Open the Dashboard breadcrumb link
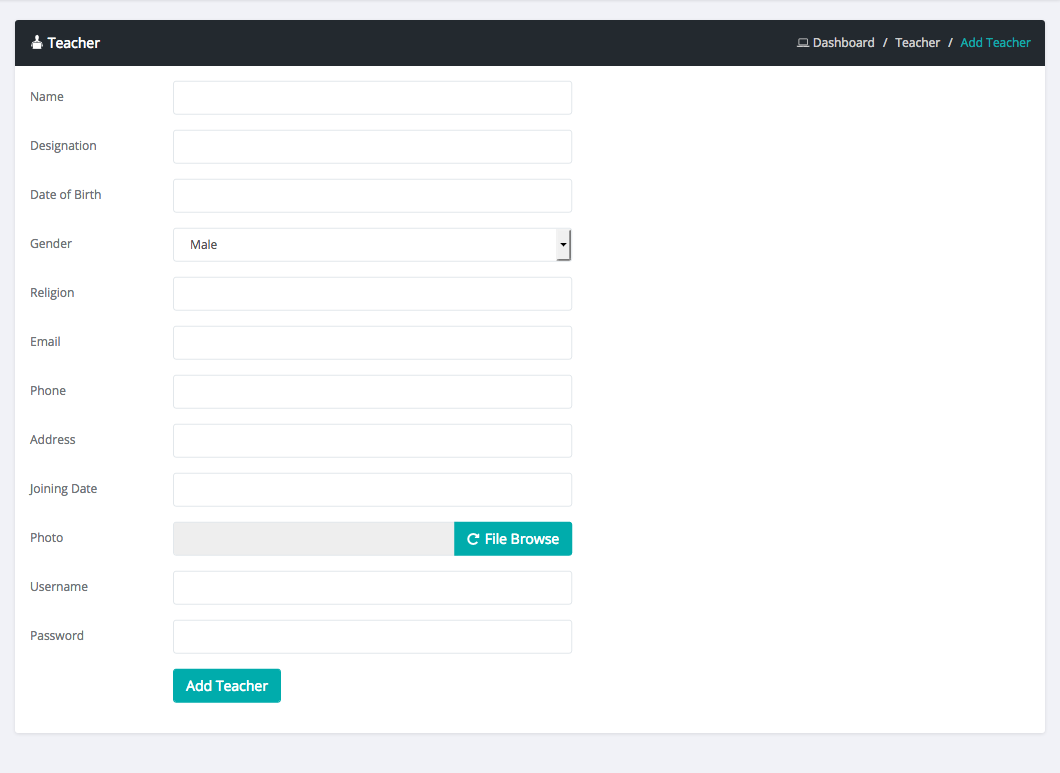The width and height of the screenshot is (1060, 773). tap(843, 43)
